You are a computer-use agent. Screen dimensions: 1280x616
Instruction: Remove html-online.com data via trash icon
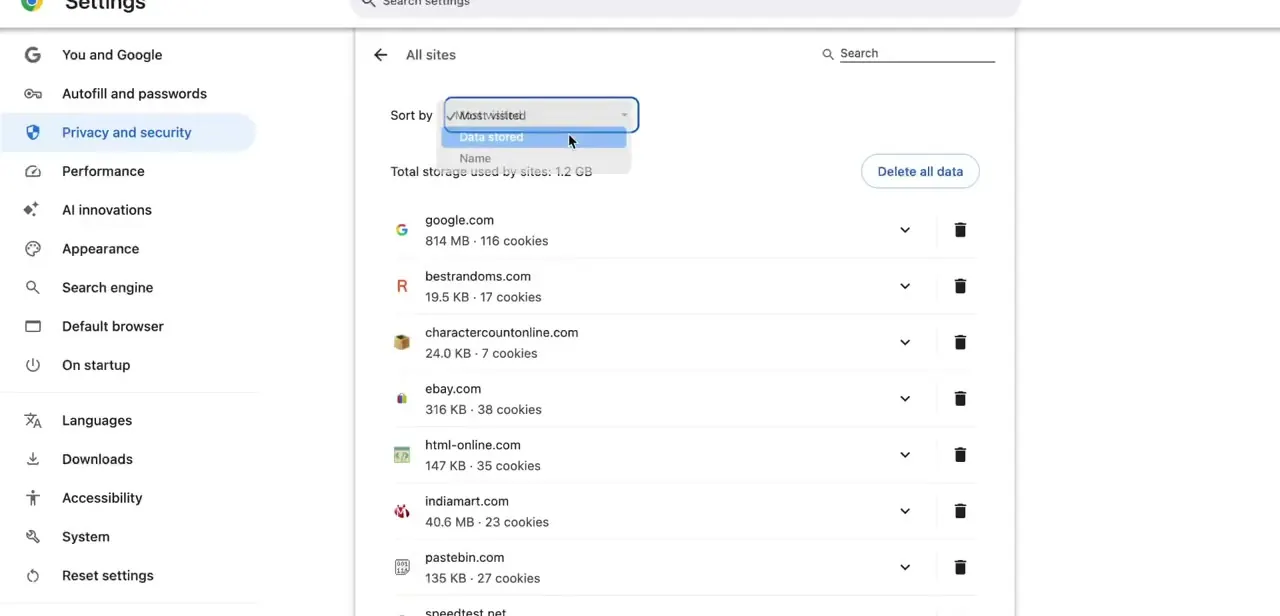point(960,455)
